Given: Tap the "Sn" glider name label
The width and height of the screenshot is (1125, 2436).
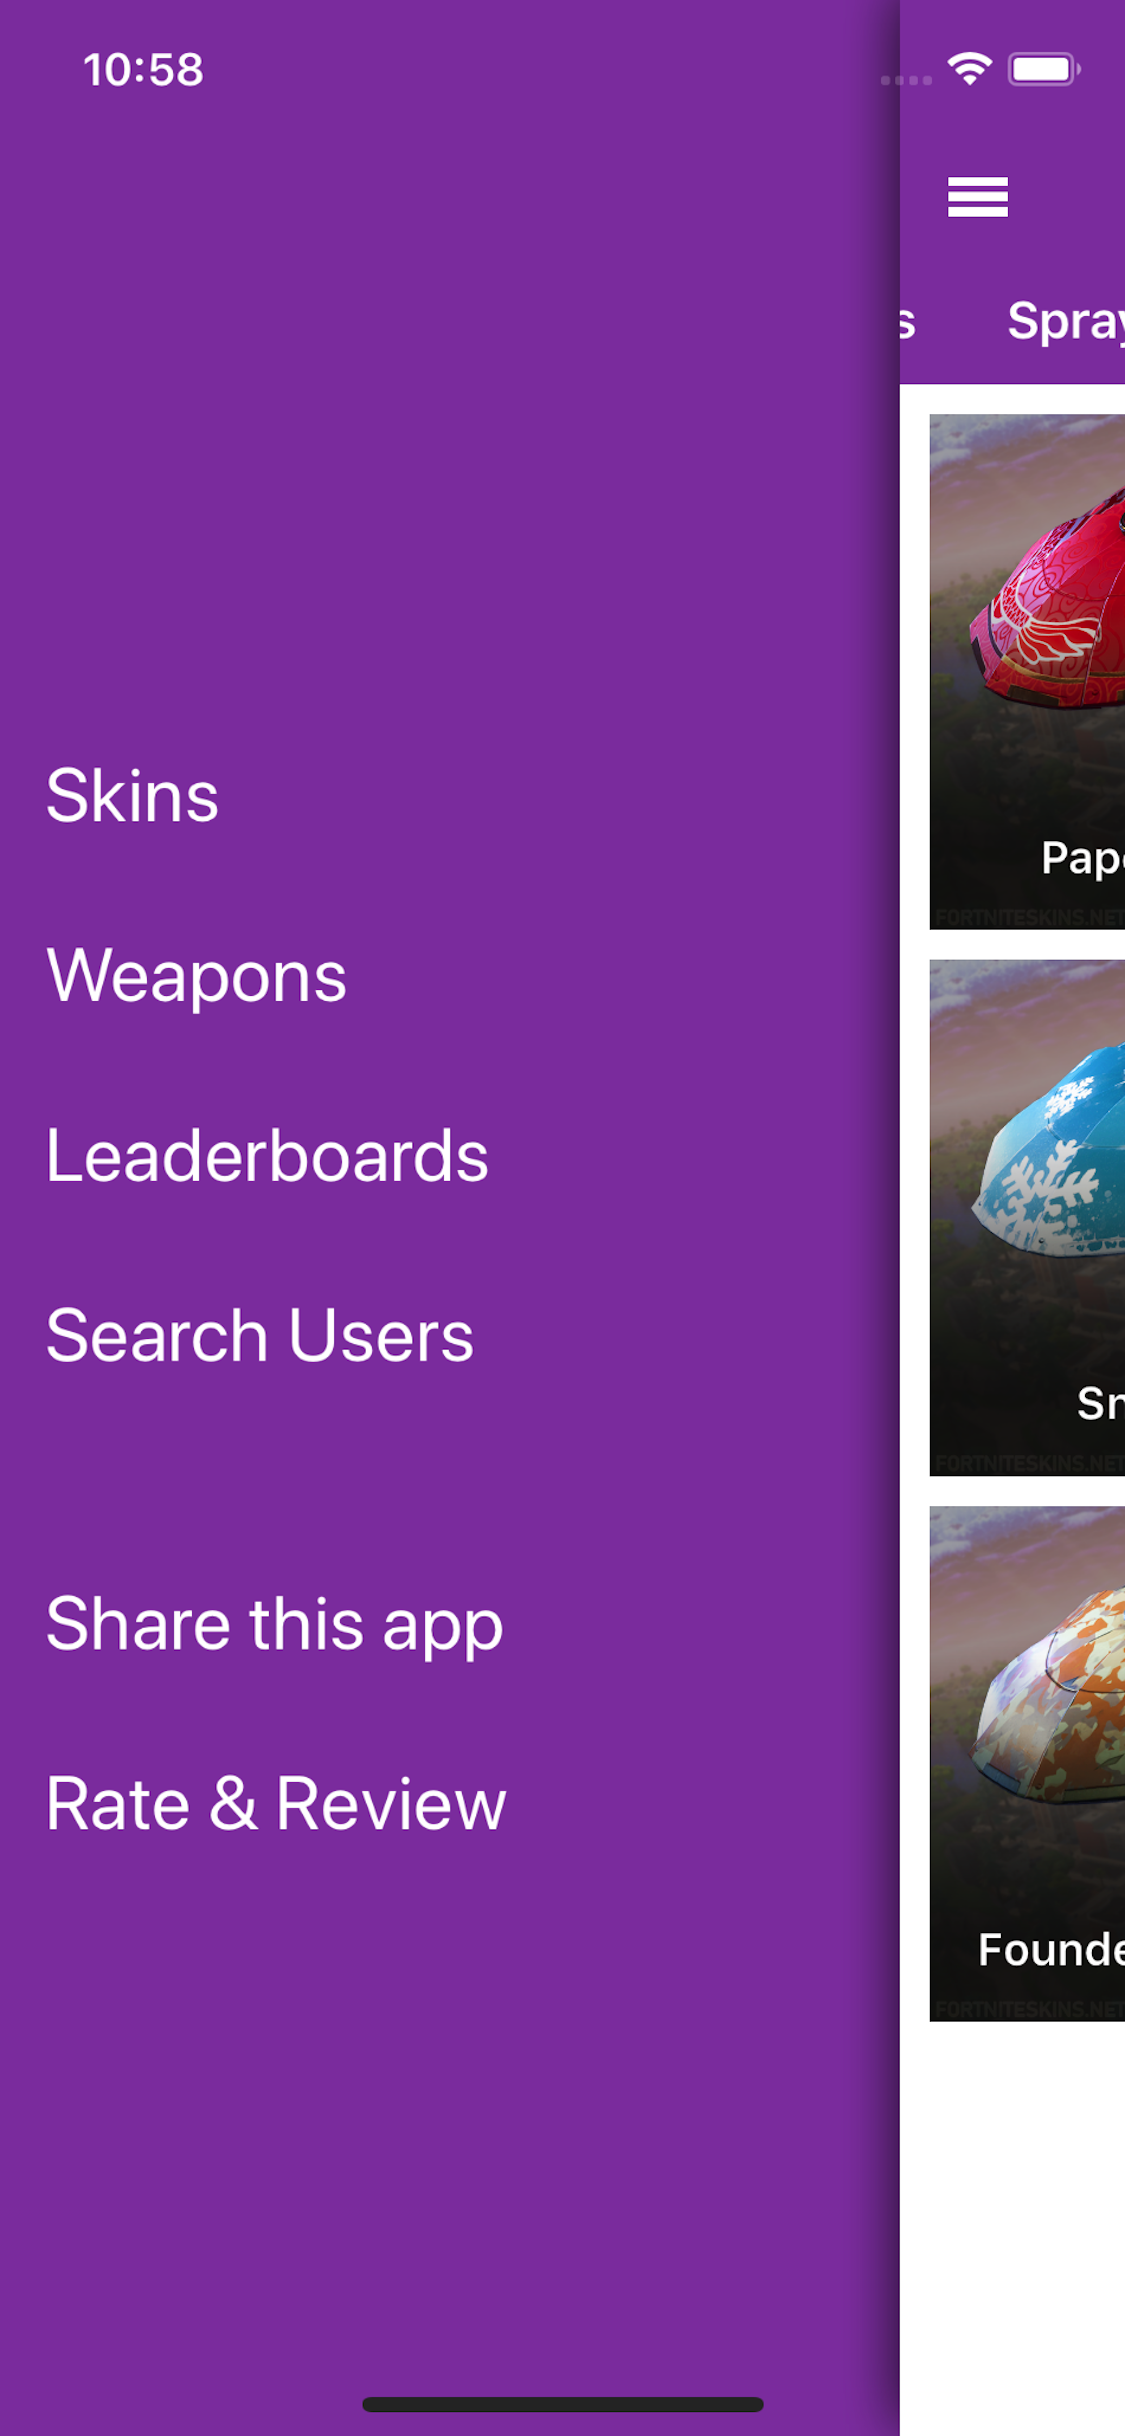Looking at the screenshot, I should pyautogui.click(x=1100, y=1404).
